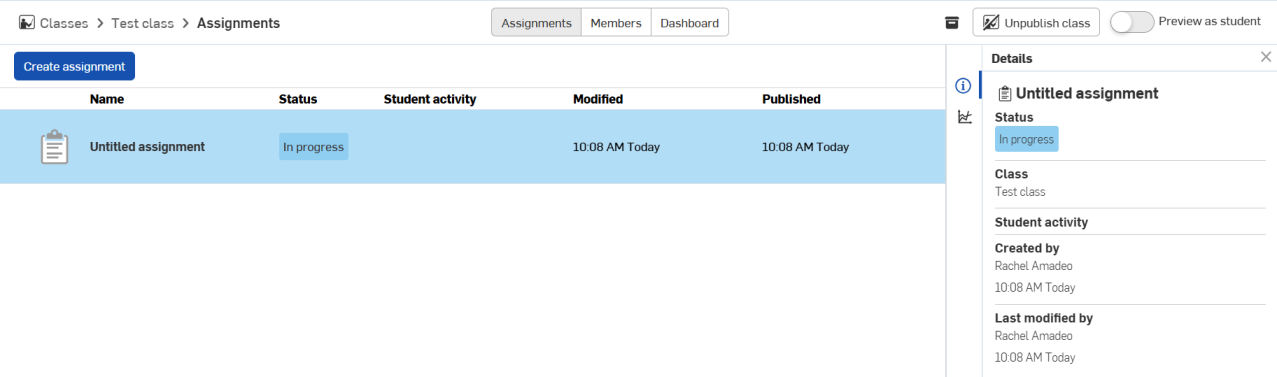The height and width of the screenshot is (377, 1277).
Task: Click Modified time 10:08 AM Today cell
Action: coord(616,147)
